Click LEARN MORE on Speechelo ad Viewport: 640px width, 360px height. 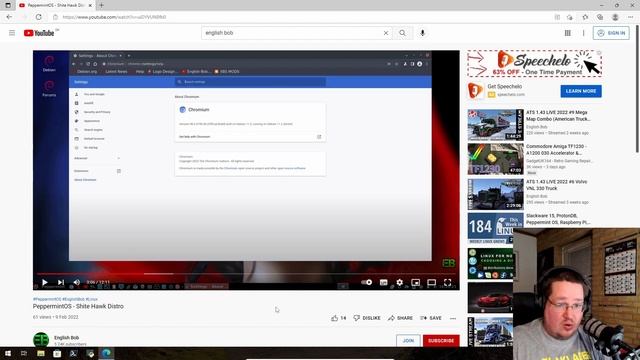pos(581,91)
